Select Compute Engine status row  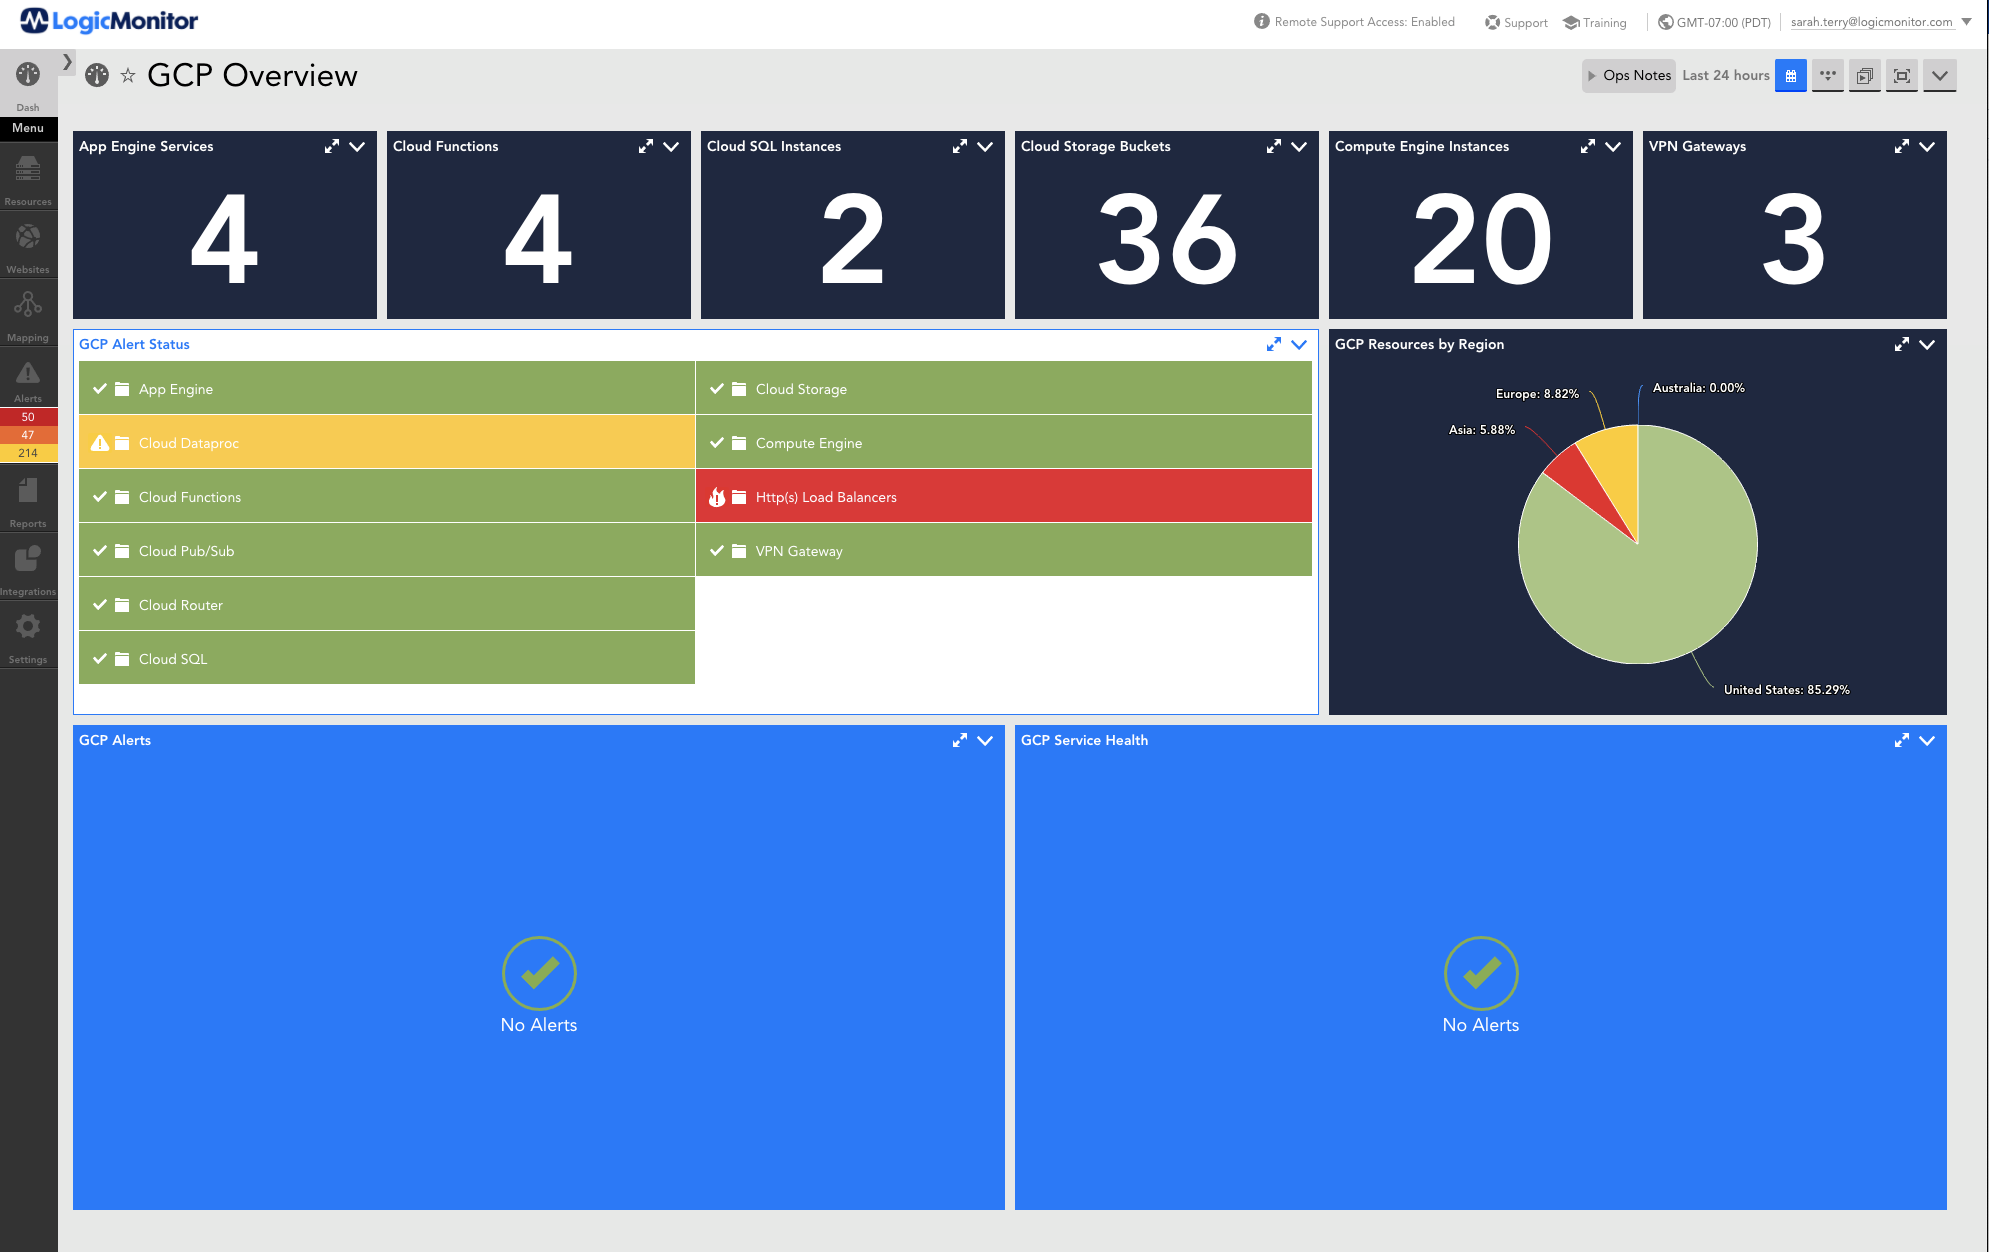(x=1004, y=442)
